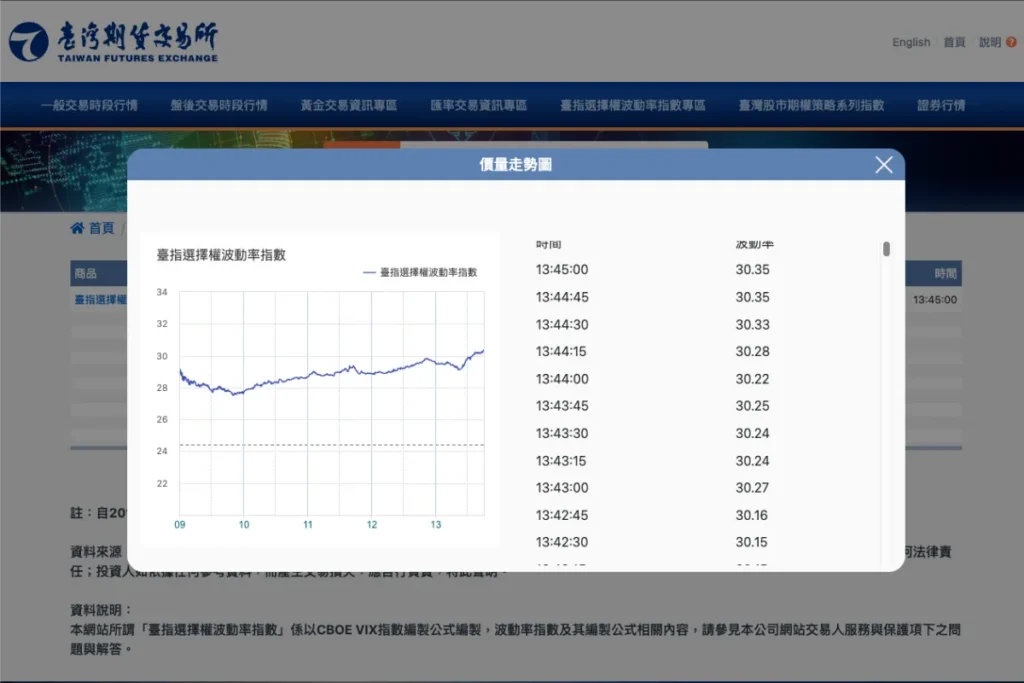1024x683 pixels.
Task: Select the 匯率交易資訊專區 tab
Action: (478, 104)
